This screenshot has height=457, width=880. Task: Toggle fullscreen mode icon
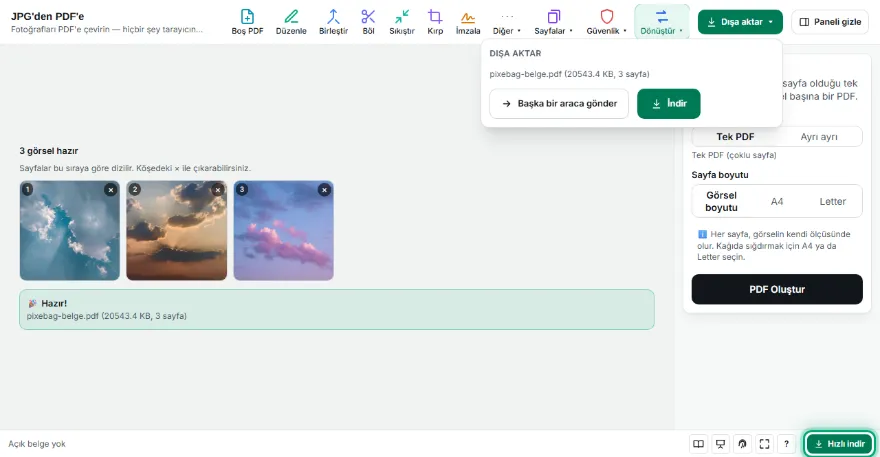tap(764, 444)
